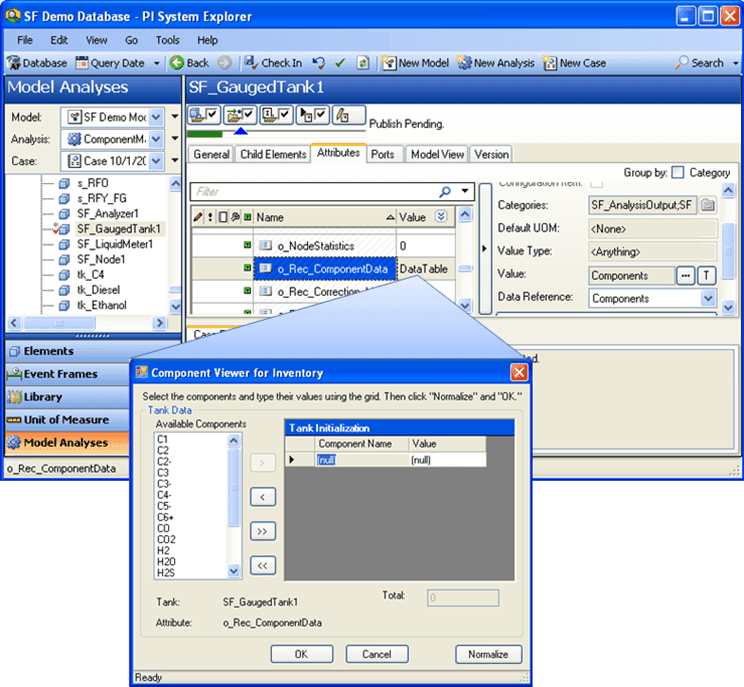Select tk_Diesel in the tree

pyautogui.click(x=99, y=290)
